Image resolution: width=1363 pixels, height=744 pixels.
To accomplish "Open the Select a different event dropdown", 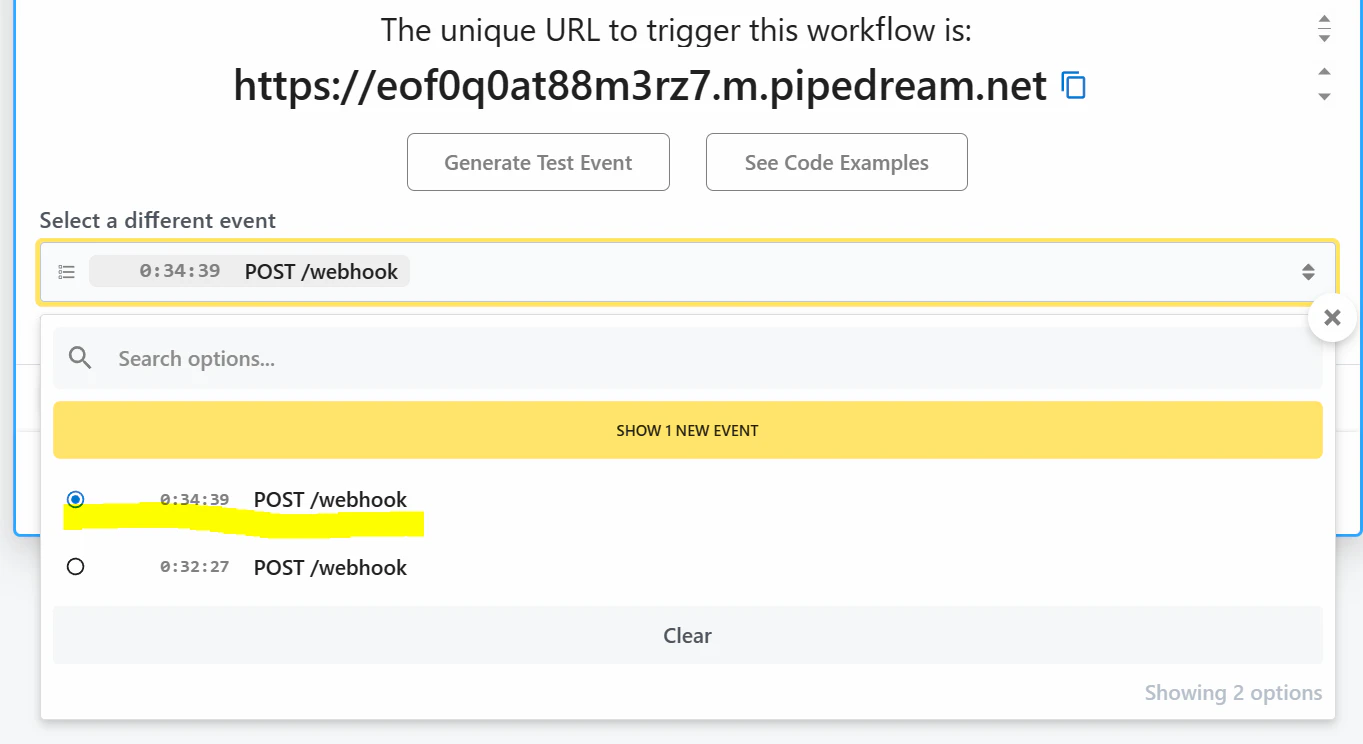I will (x=688, y=272).
